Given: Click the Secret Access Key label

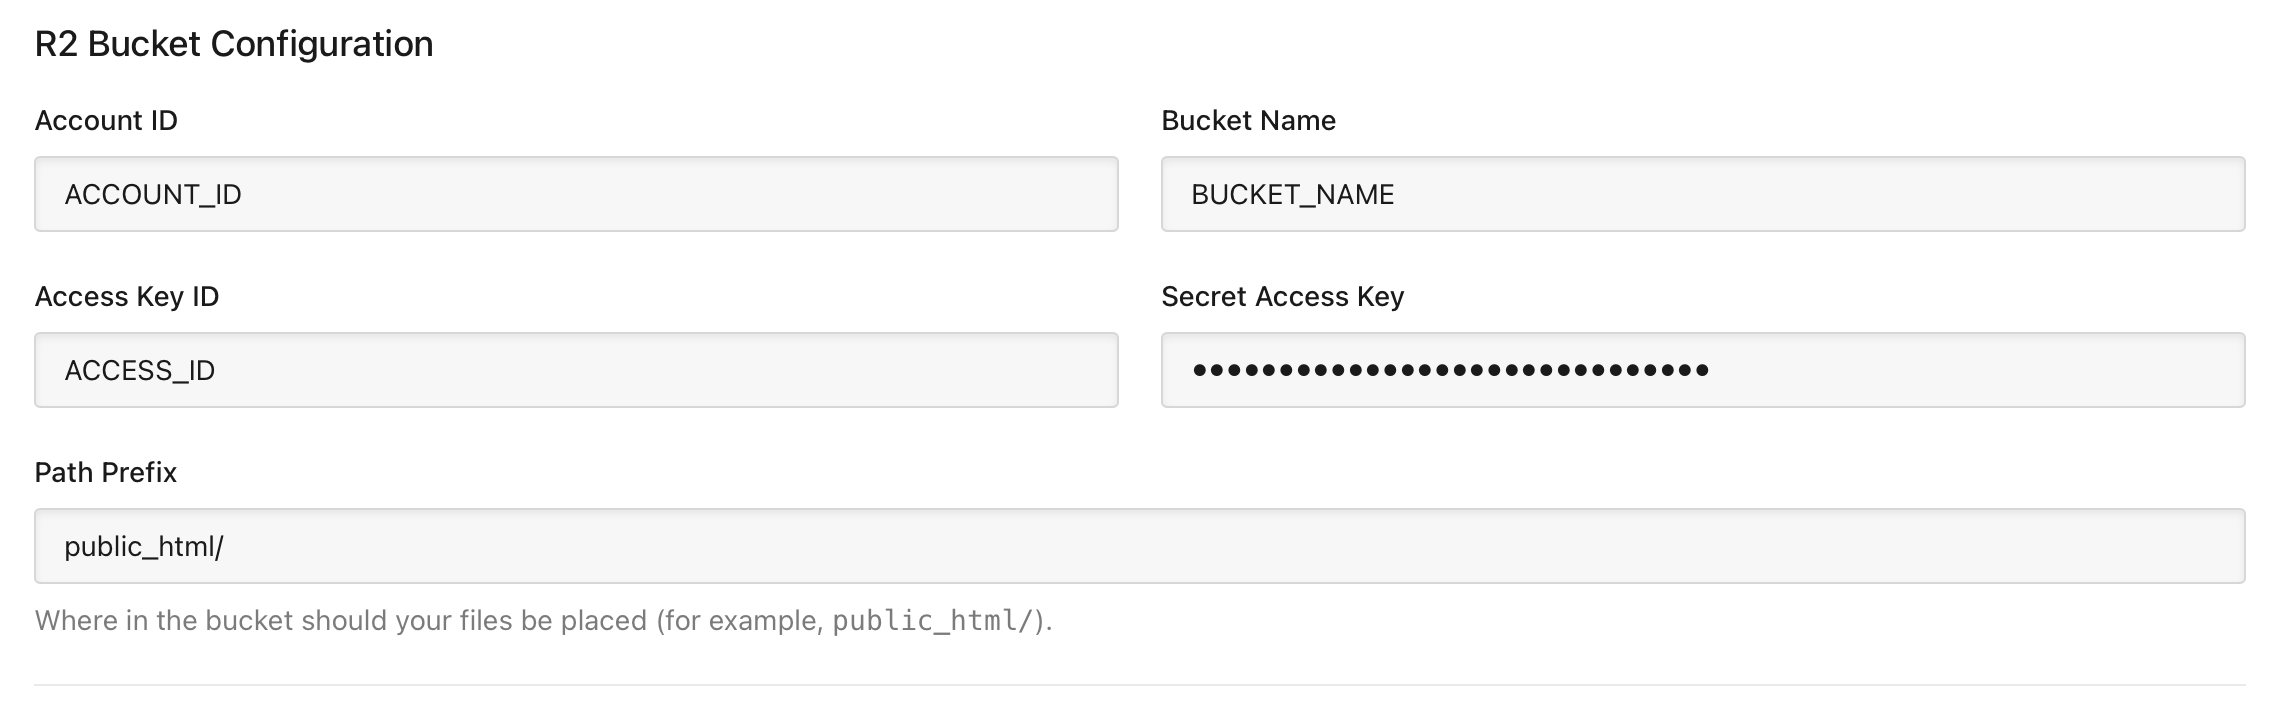Looking at the screenshot, I should (x=1283, y=296).
